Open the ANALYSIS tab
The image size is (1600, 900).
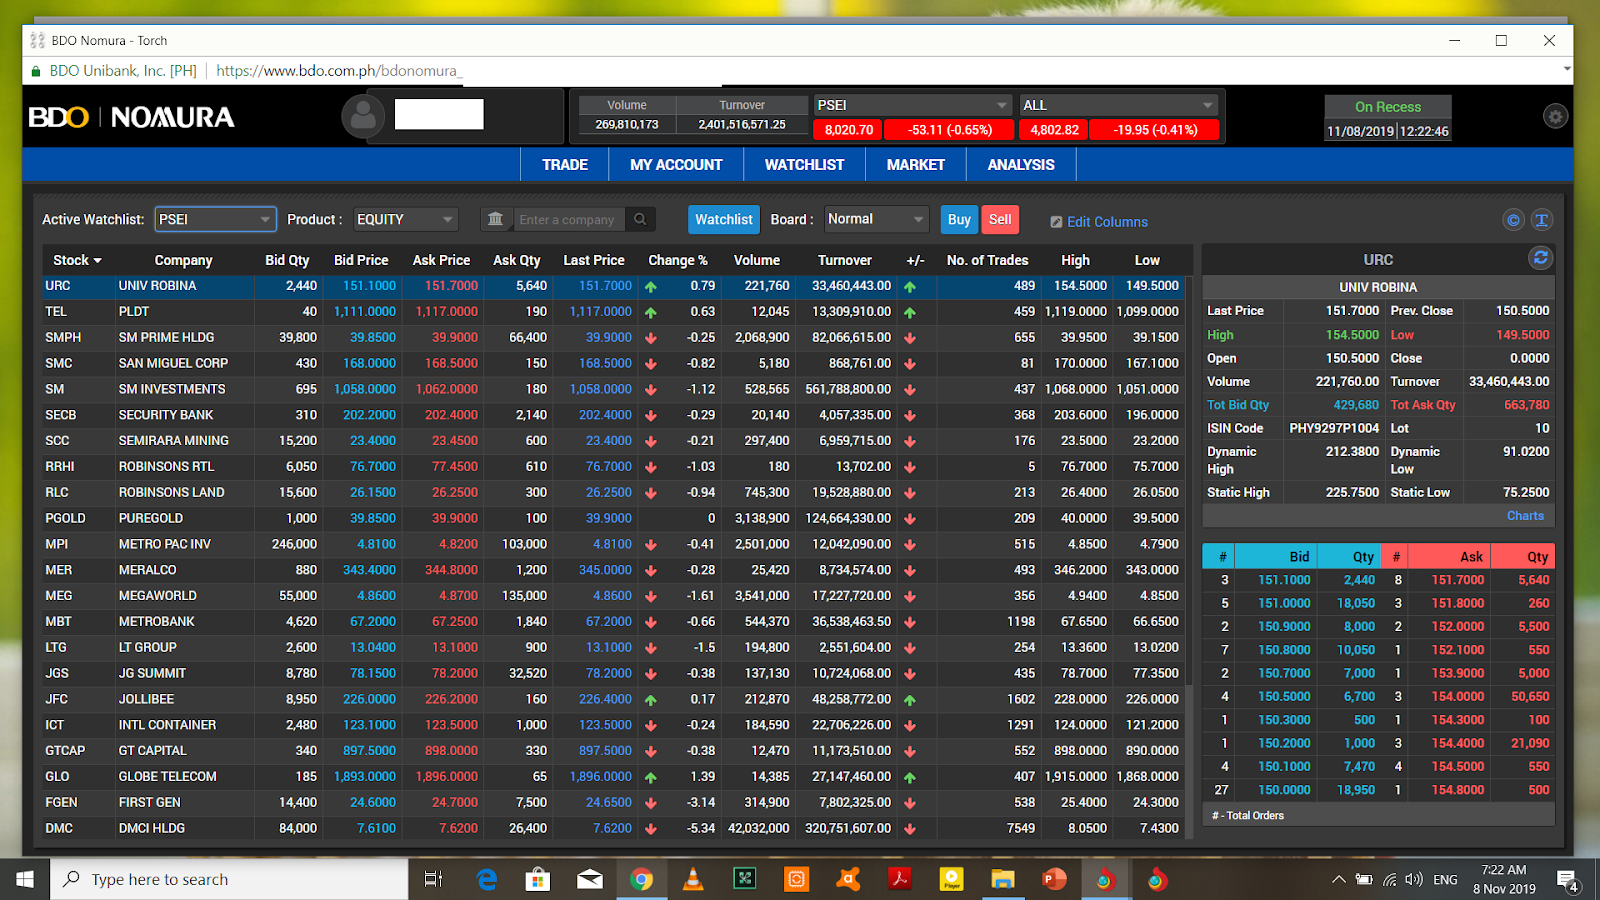tap(1020, 164)
